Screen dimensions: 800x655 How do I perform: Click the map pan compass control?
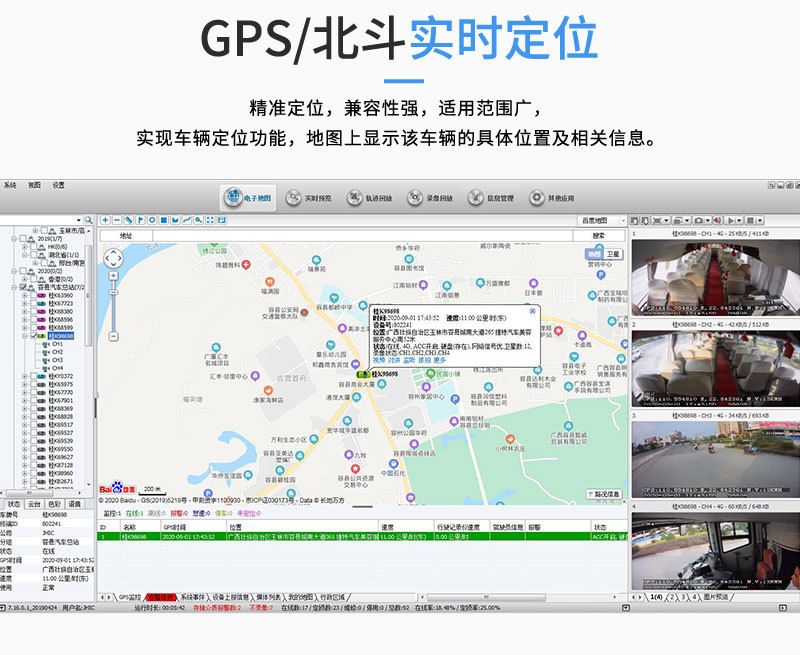point(113,259)
